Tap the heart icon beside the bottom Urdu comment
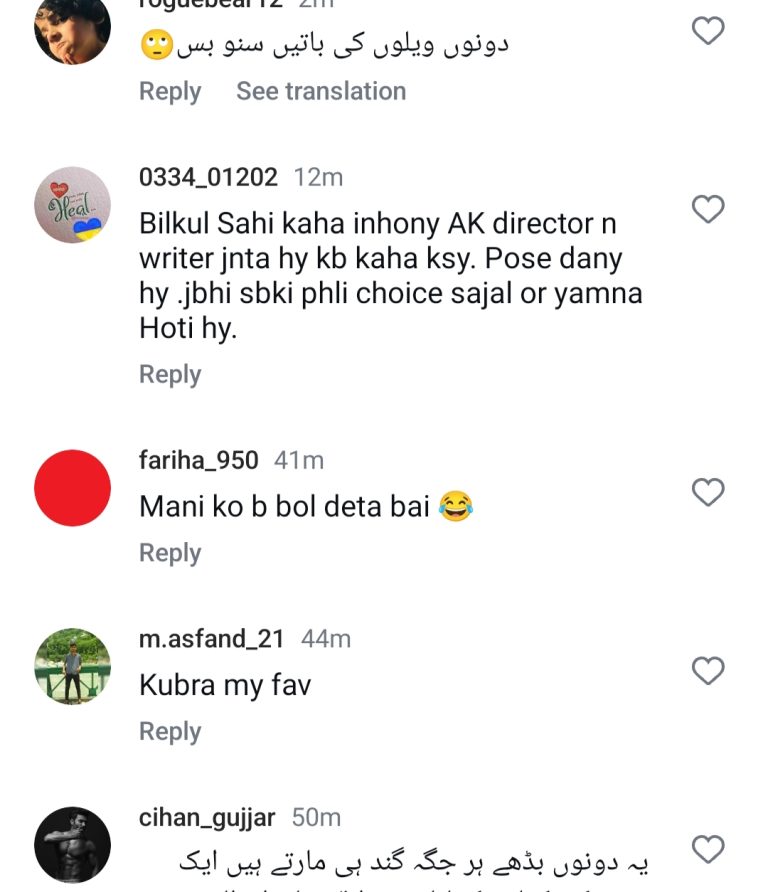 coord(708,847)
